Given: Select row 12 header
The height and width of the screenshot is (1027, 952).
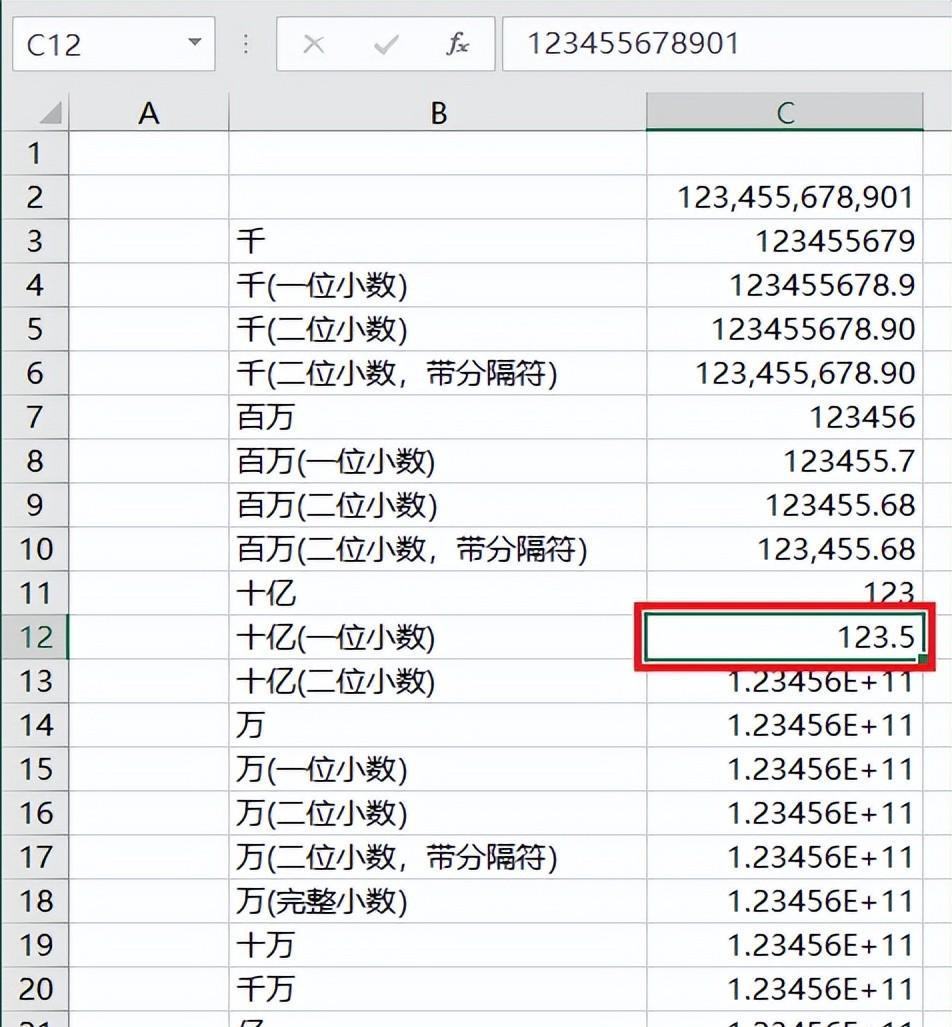Looking at the screenshot, I should click(x=35, y=637).
